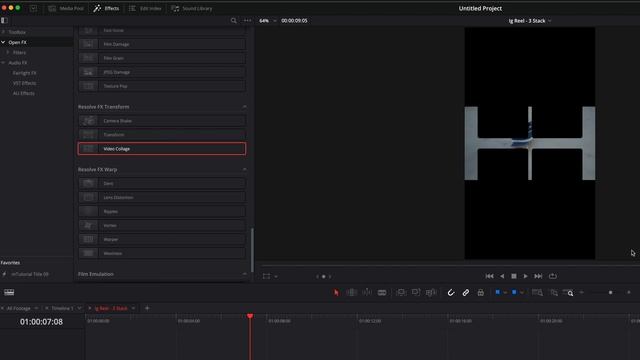
Task: Expand the Filters tree item
Action: tap(8, 52)
